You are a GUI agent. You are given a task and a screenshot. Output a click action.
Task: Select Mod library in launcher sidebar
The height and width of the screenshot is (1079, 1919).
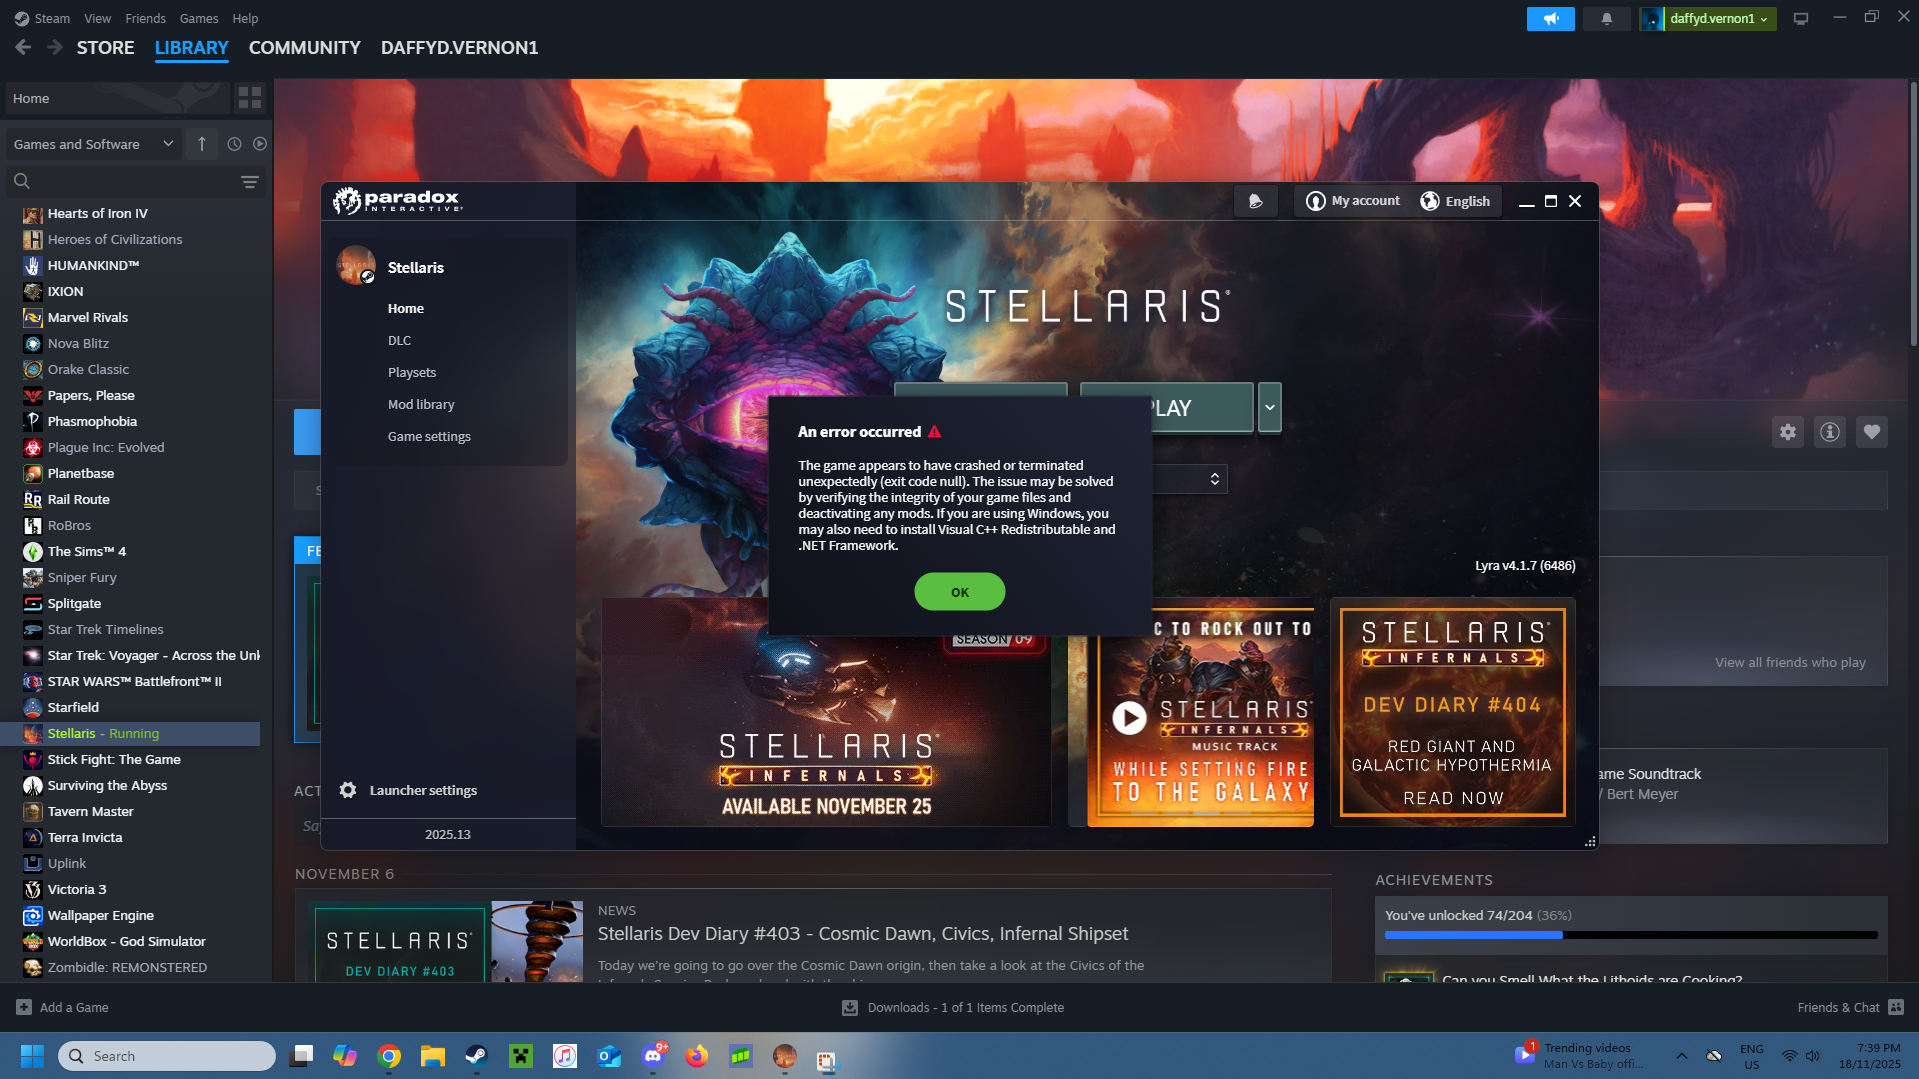(x=421, y=405)
